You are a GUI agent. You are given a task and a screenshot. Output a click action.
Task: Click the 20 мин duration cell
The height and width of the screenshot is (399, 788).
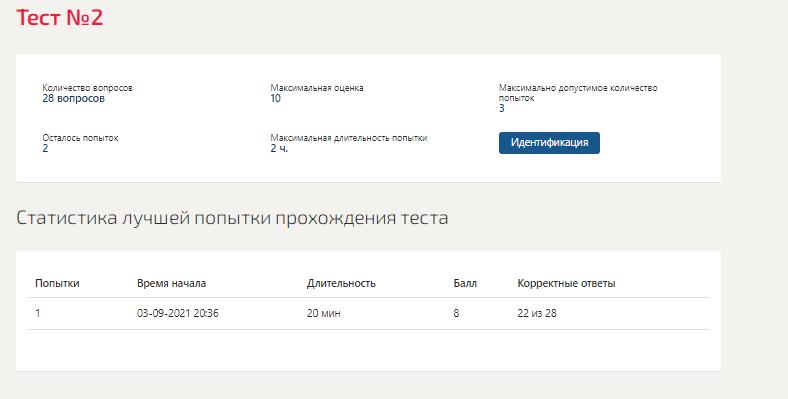(323, 313)
